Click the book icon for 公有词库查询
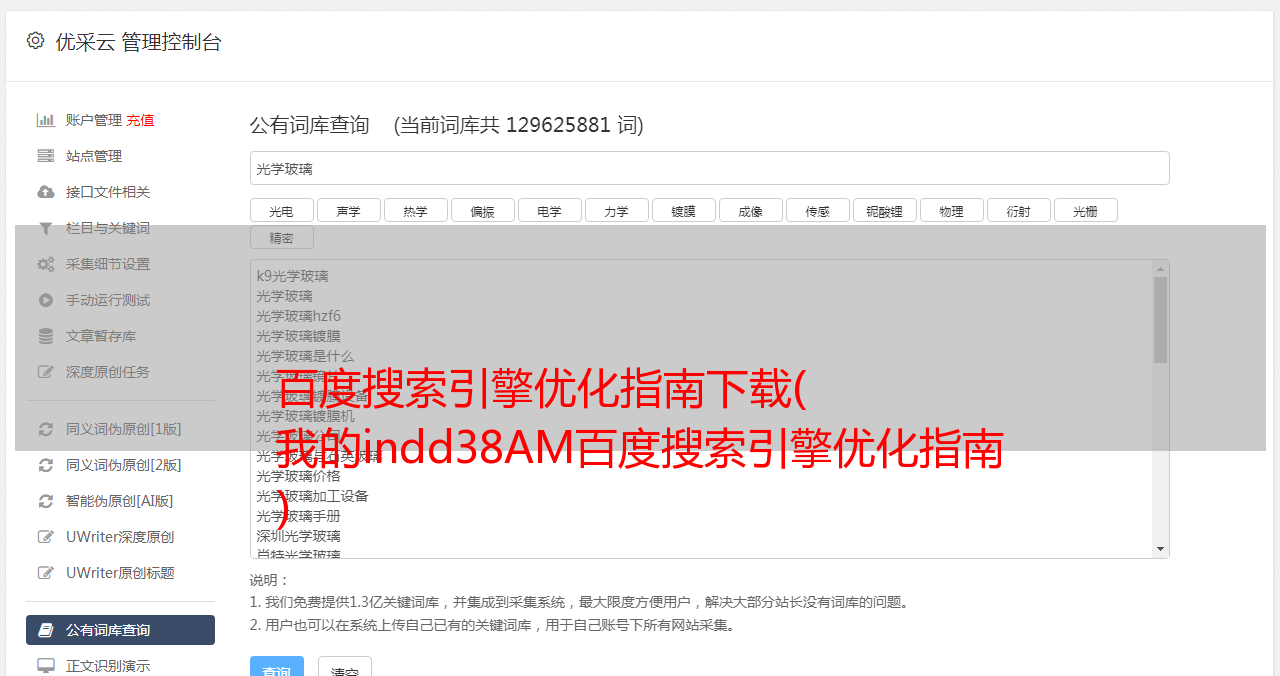The height and width of the screenshot is (676, 1280). [x=46, y=630]
